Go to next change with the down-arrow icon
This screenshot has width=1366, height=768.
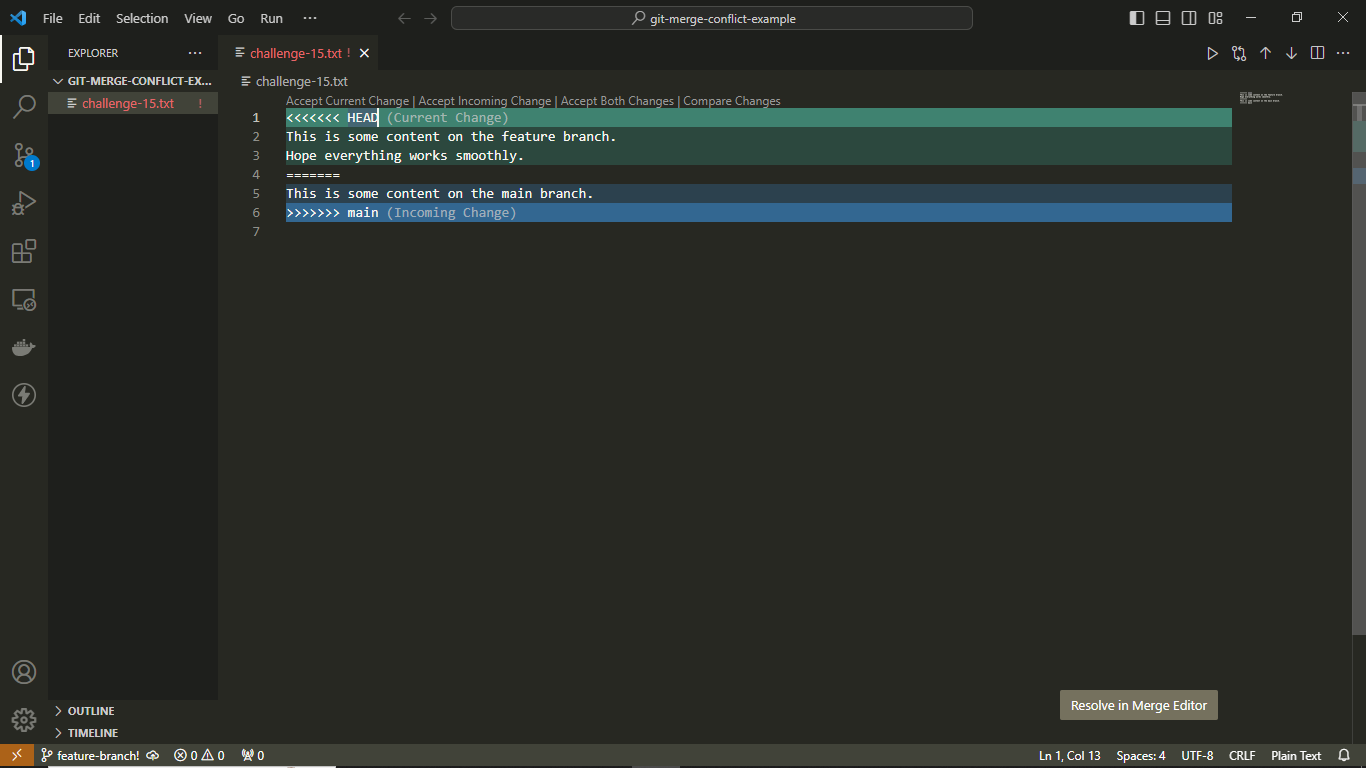[x=1291, y=53]
